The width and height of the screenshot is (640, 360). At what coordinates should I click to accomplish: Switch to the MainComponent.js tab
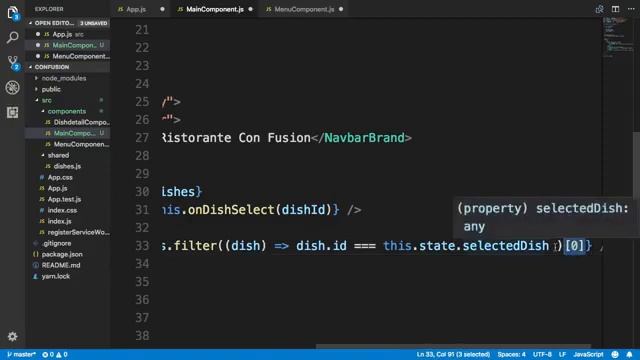215,9
